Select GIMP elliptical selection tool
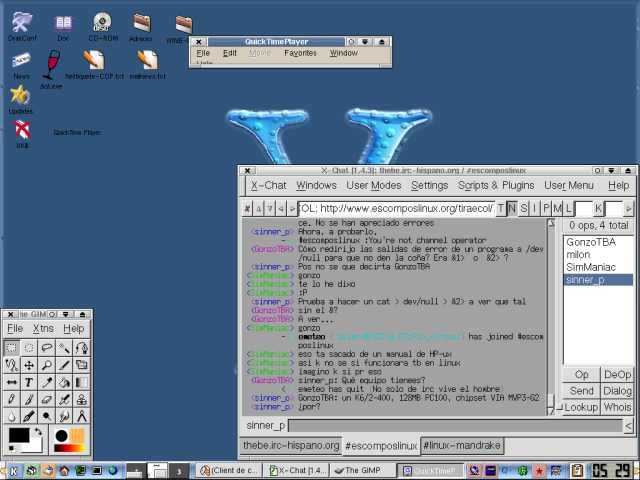 pyautogui.click(x=29, y=347)
